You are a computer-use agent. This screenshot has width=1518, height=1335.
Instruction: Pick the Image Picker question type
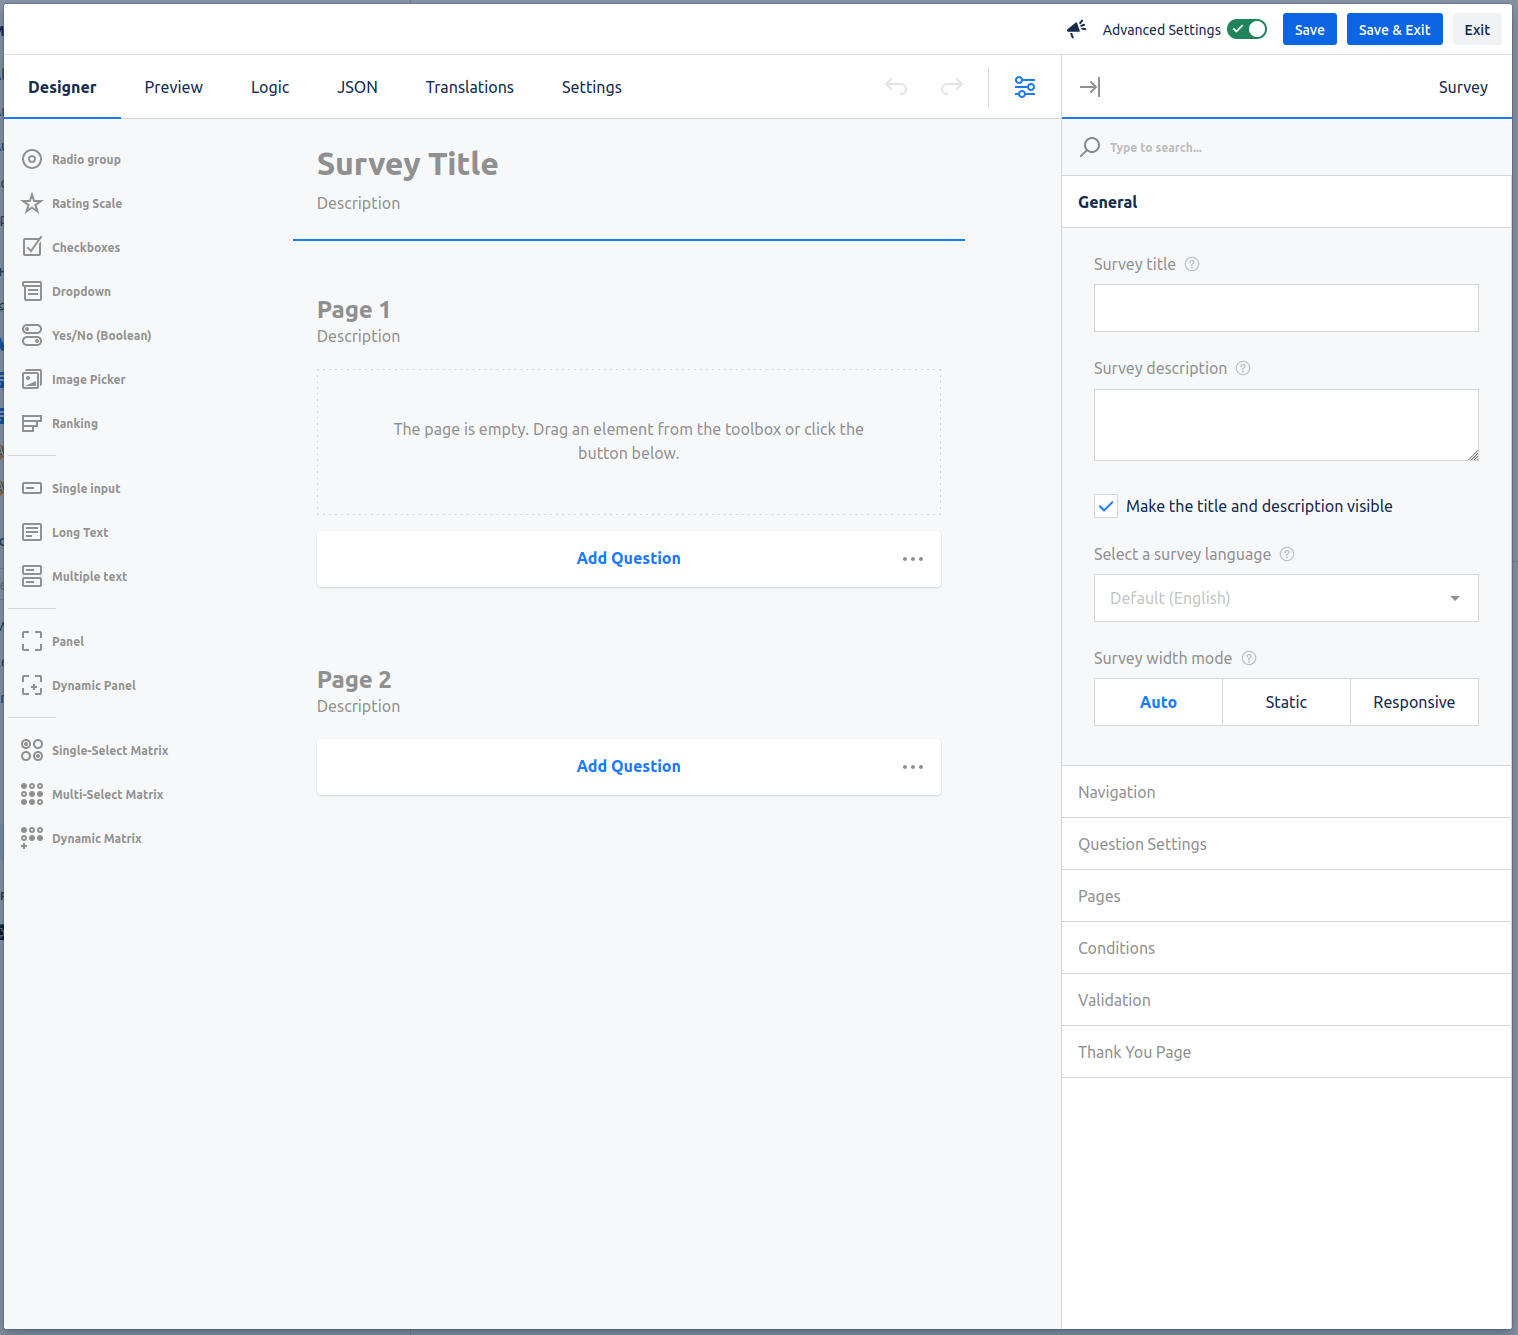(88, 379)
